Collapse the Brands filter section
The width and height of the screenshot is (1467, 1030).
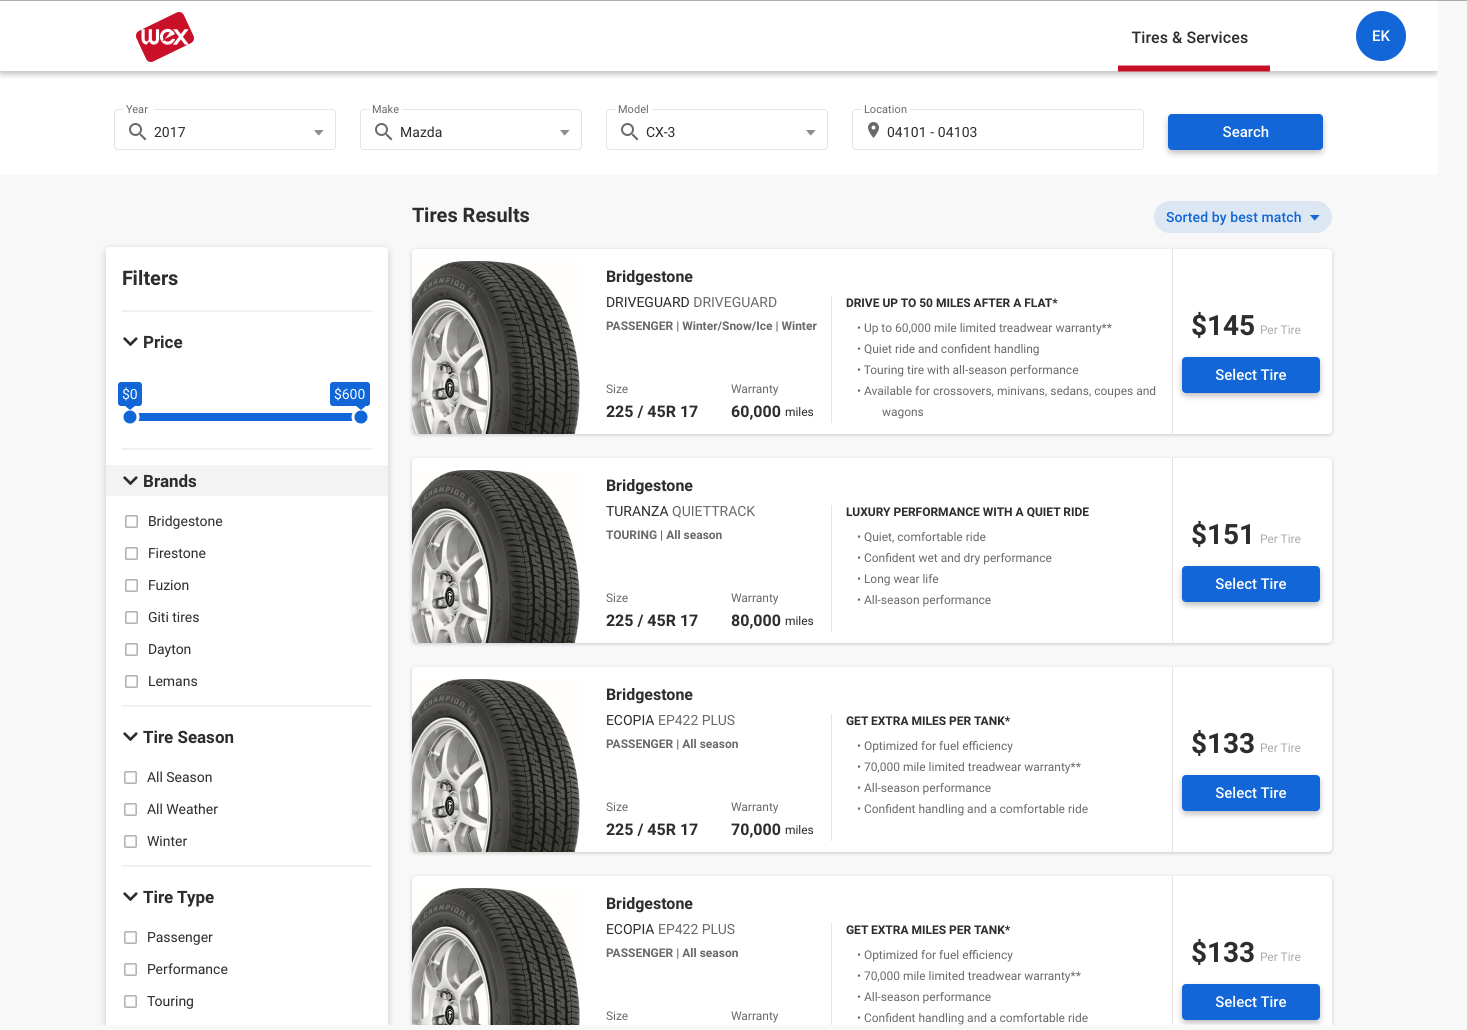pyautogui.click(x=130, y=481)
